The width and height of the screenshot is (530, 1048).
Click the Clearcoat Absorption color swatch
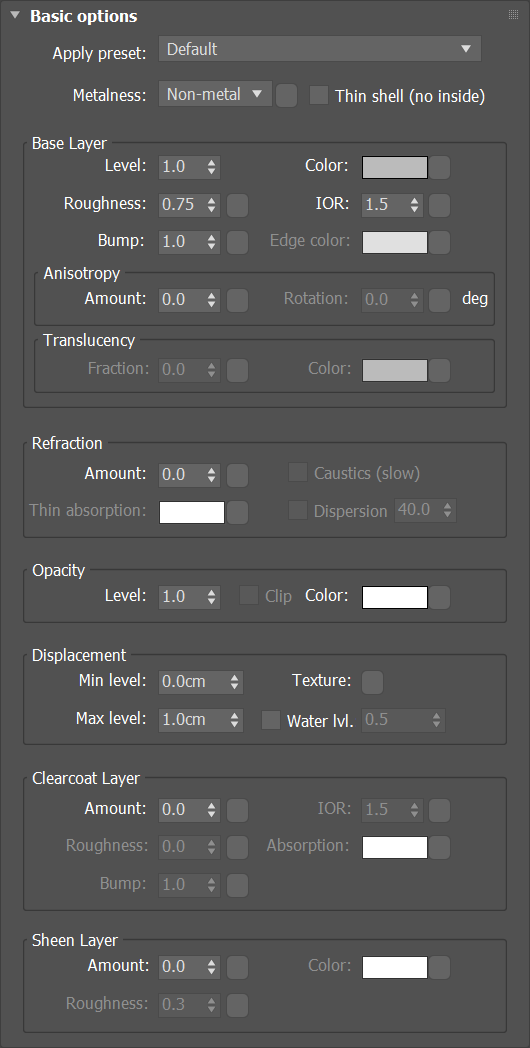[395, 847]
